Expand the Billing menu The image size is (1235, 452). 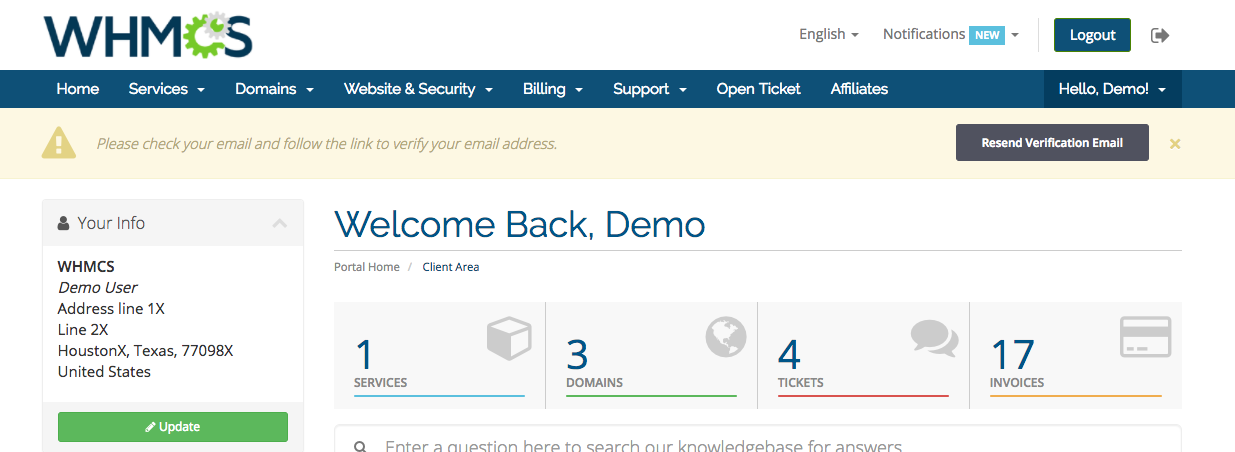tap(553, 89)
